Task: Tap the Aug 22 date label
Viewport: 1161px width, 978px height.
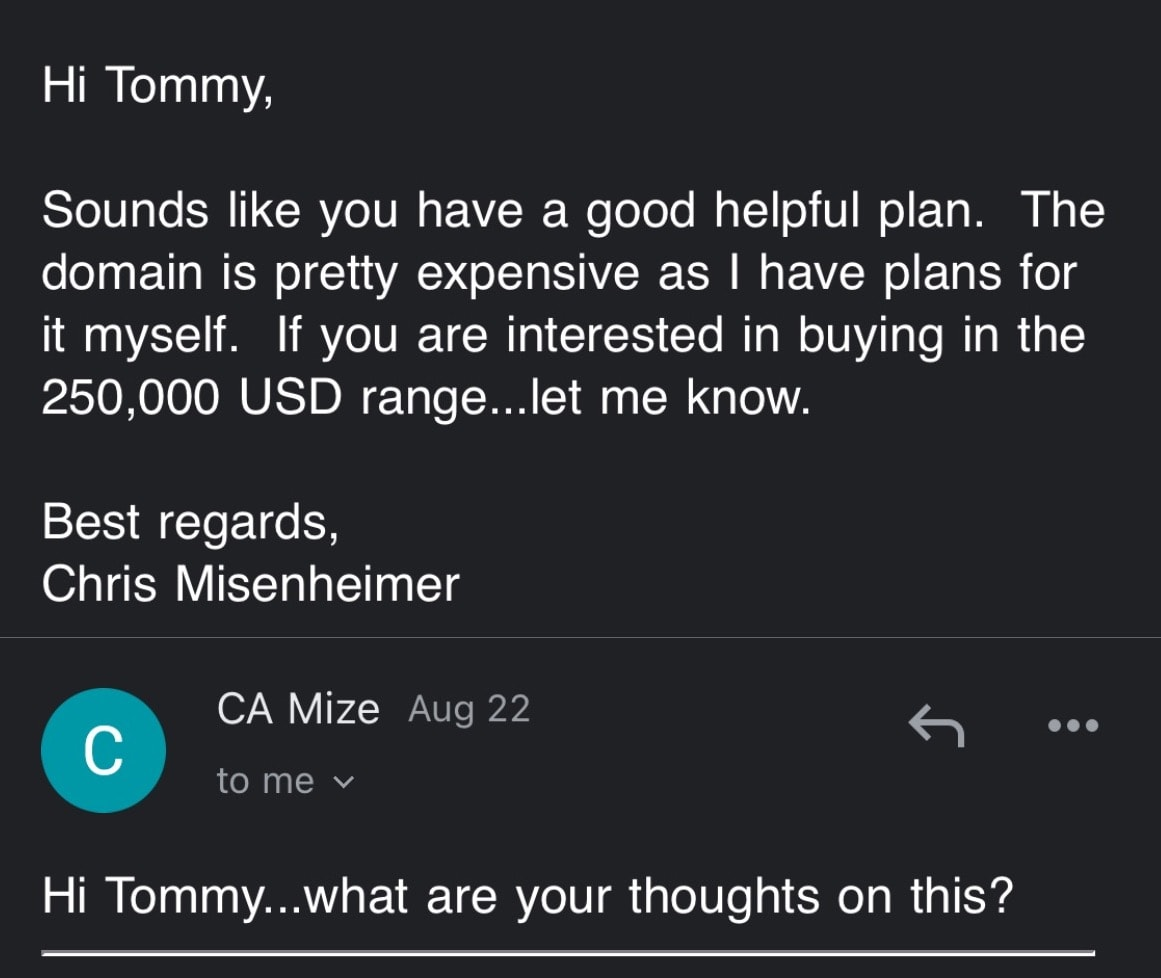Action: [469, 709]
